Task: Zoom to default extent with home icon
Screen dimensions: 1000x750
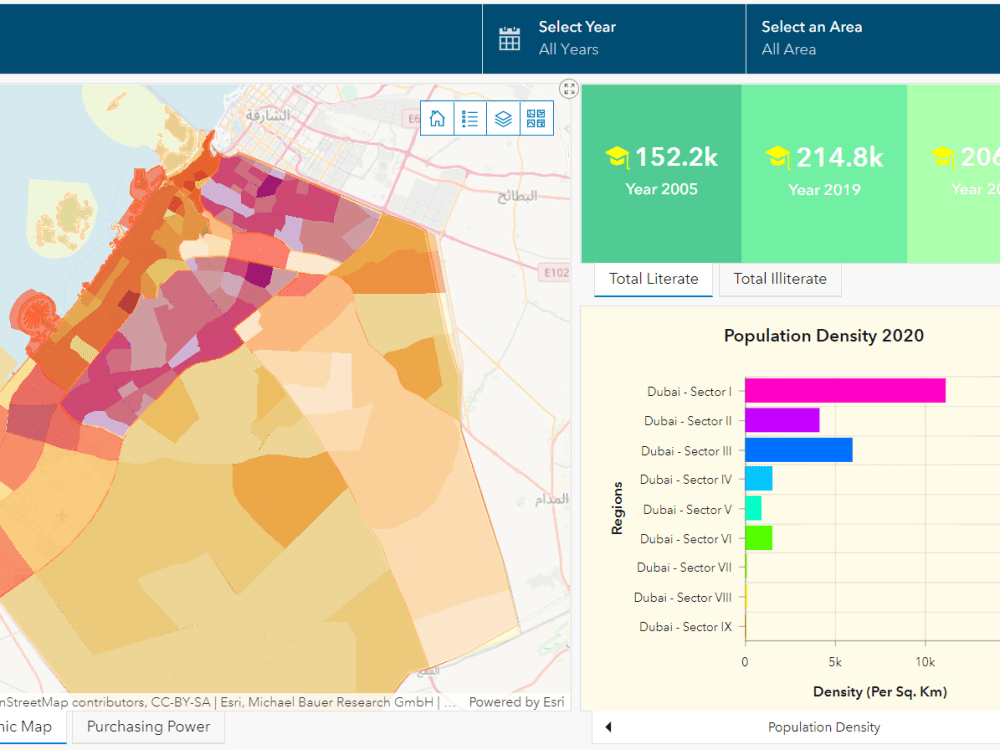Action: click(x=436, y=118)
